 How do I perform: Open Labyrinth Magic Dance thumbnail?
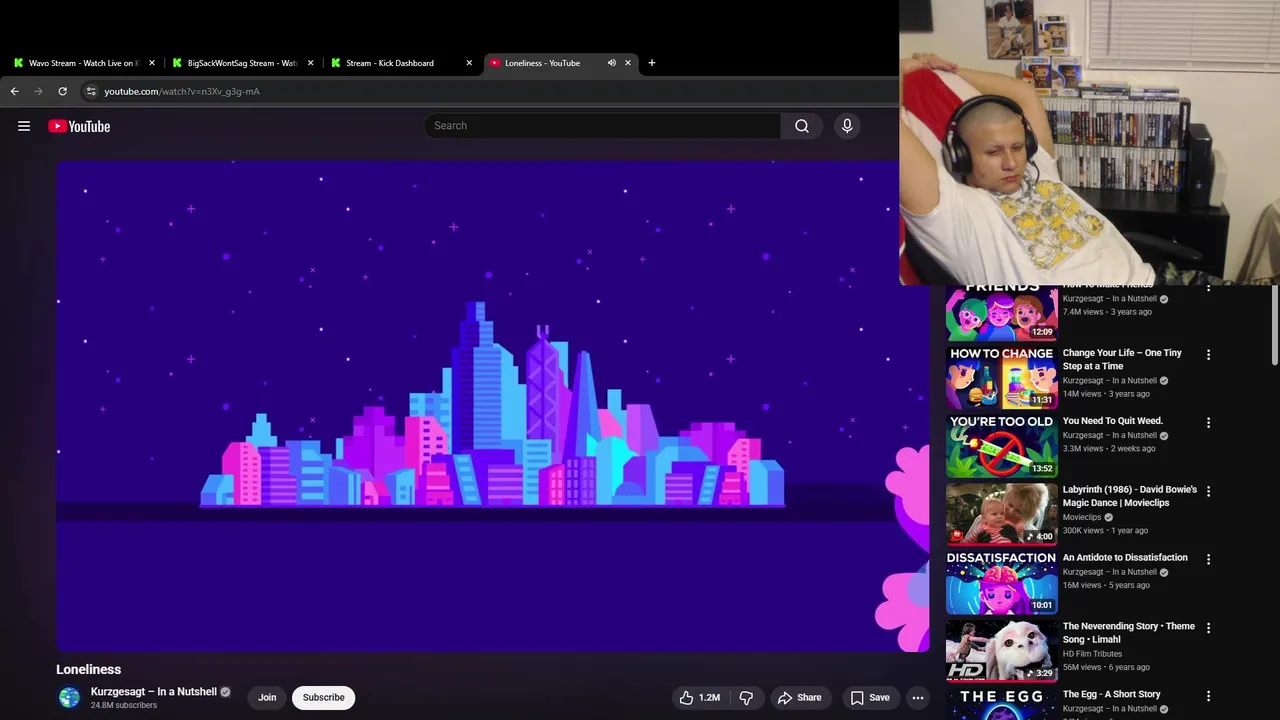point(1002,514)
